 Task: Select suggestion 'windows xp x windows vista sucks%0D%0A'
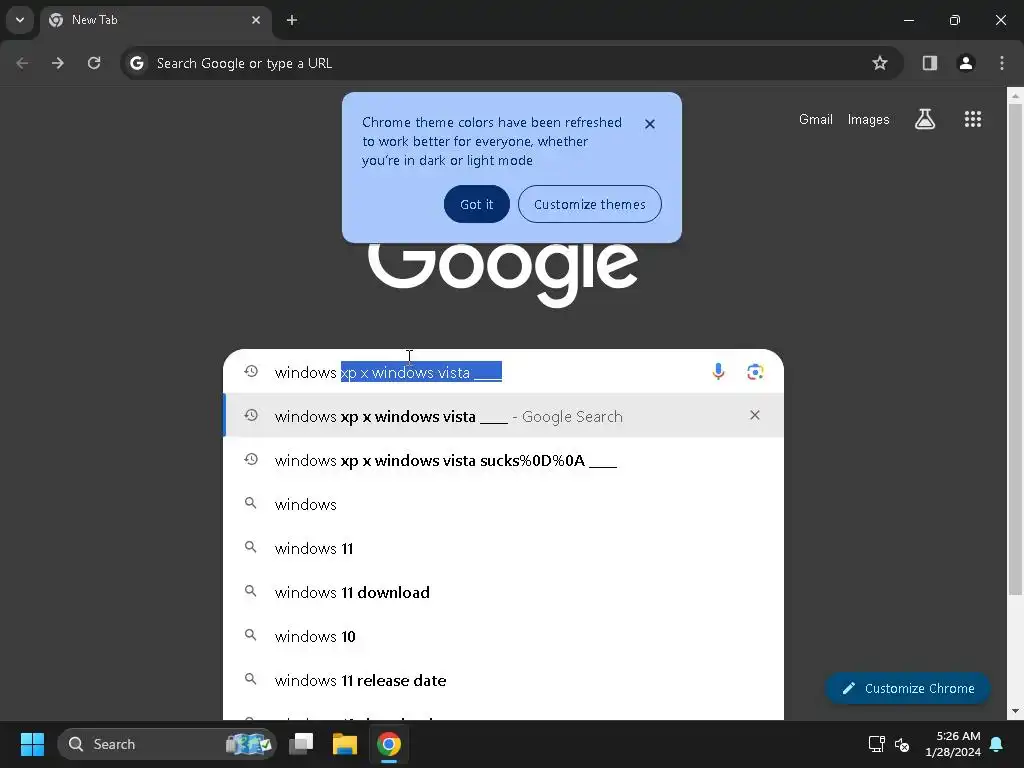click(503, 460)
